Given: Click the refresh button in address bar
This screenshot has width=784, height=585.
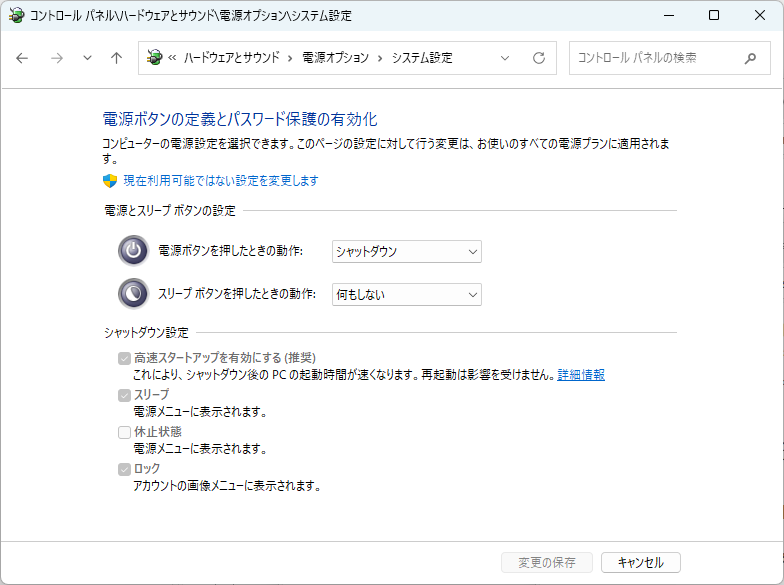Looking at the screenshot, I should click(x=539, y=58).
